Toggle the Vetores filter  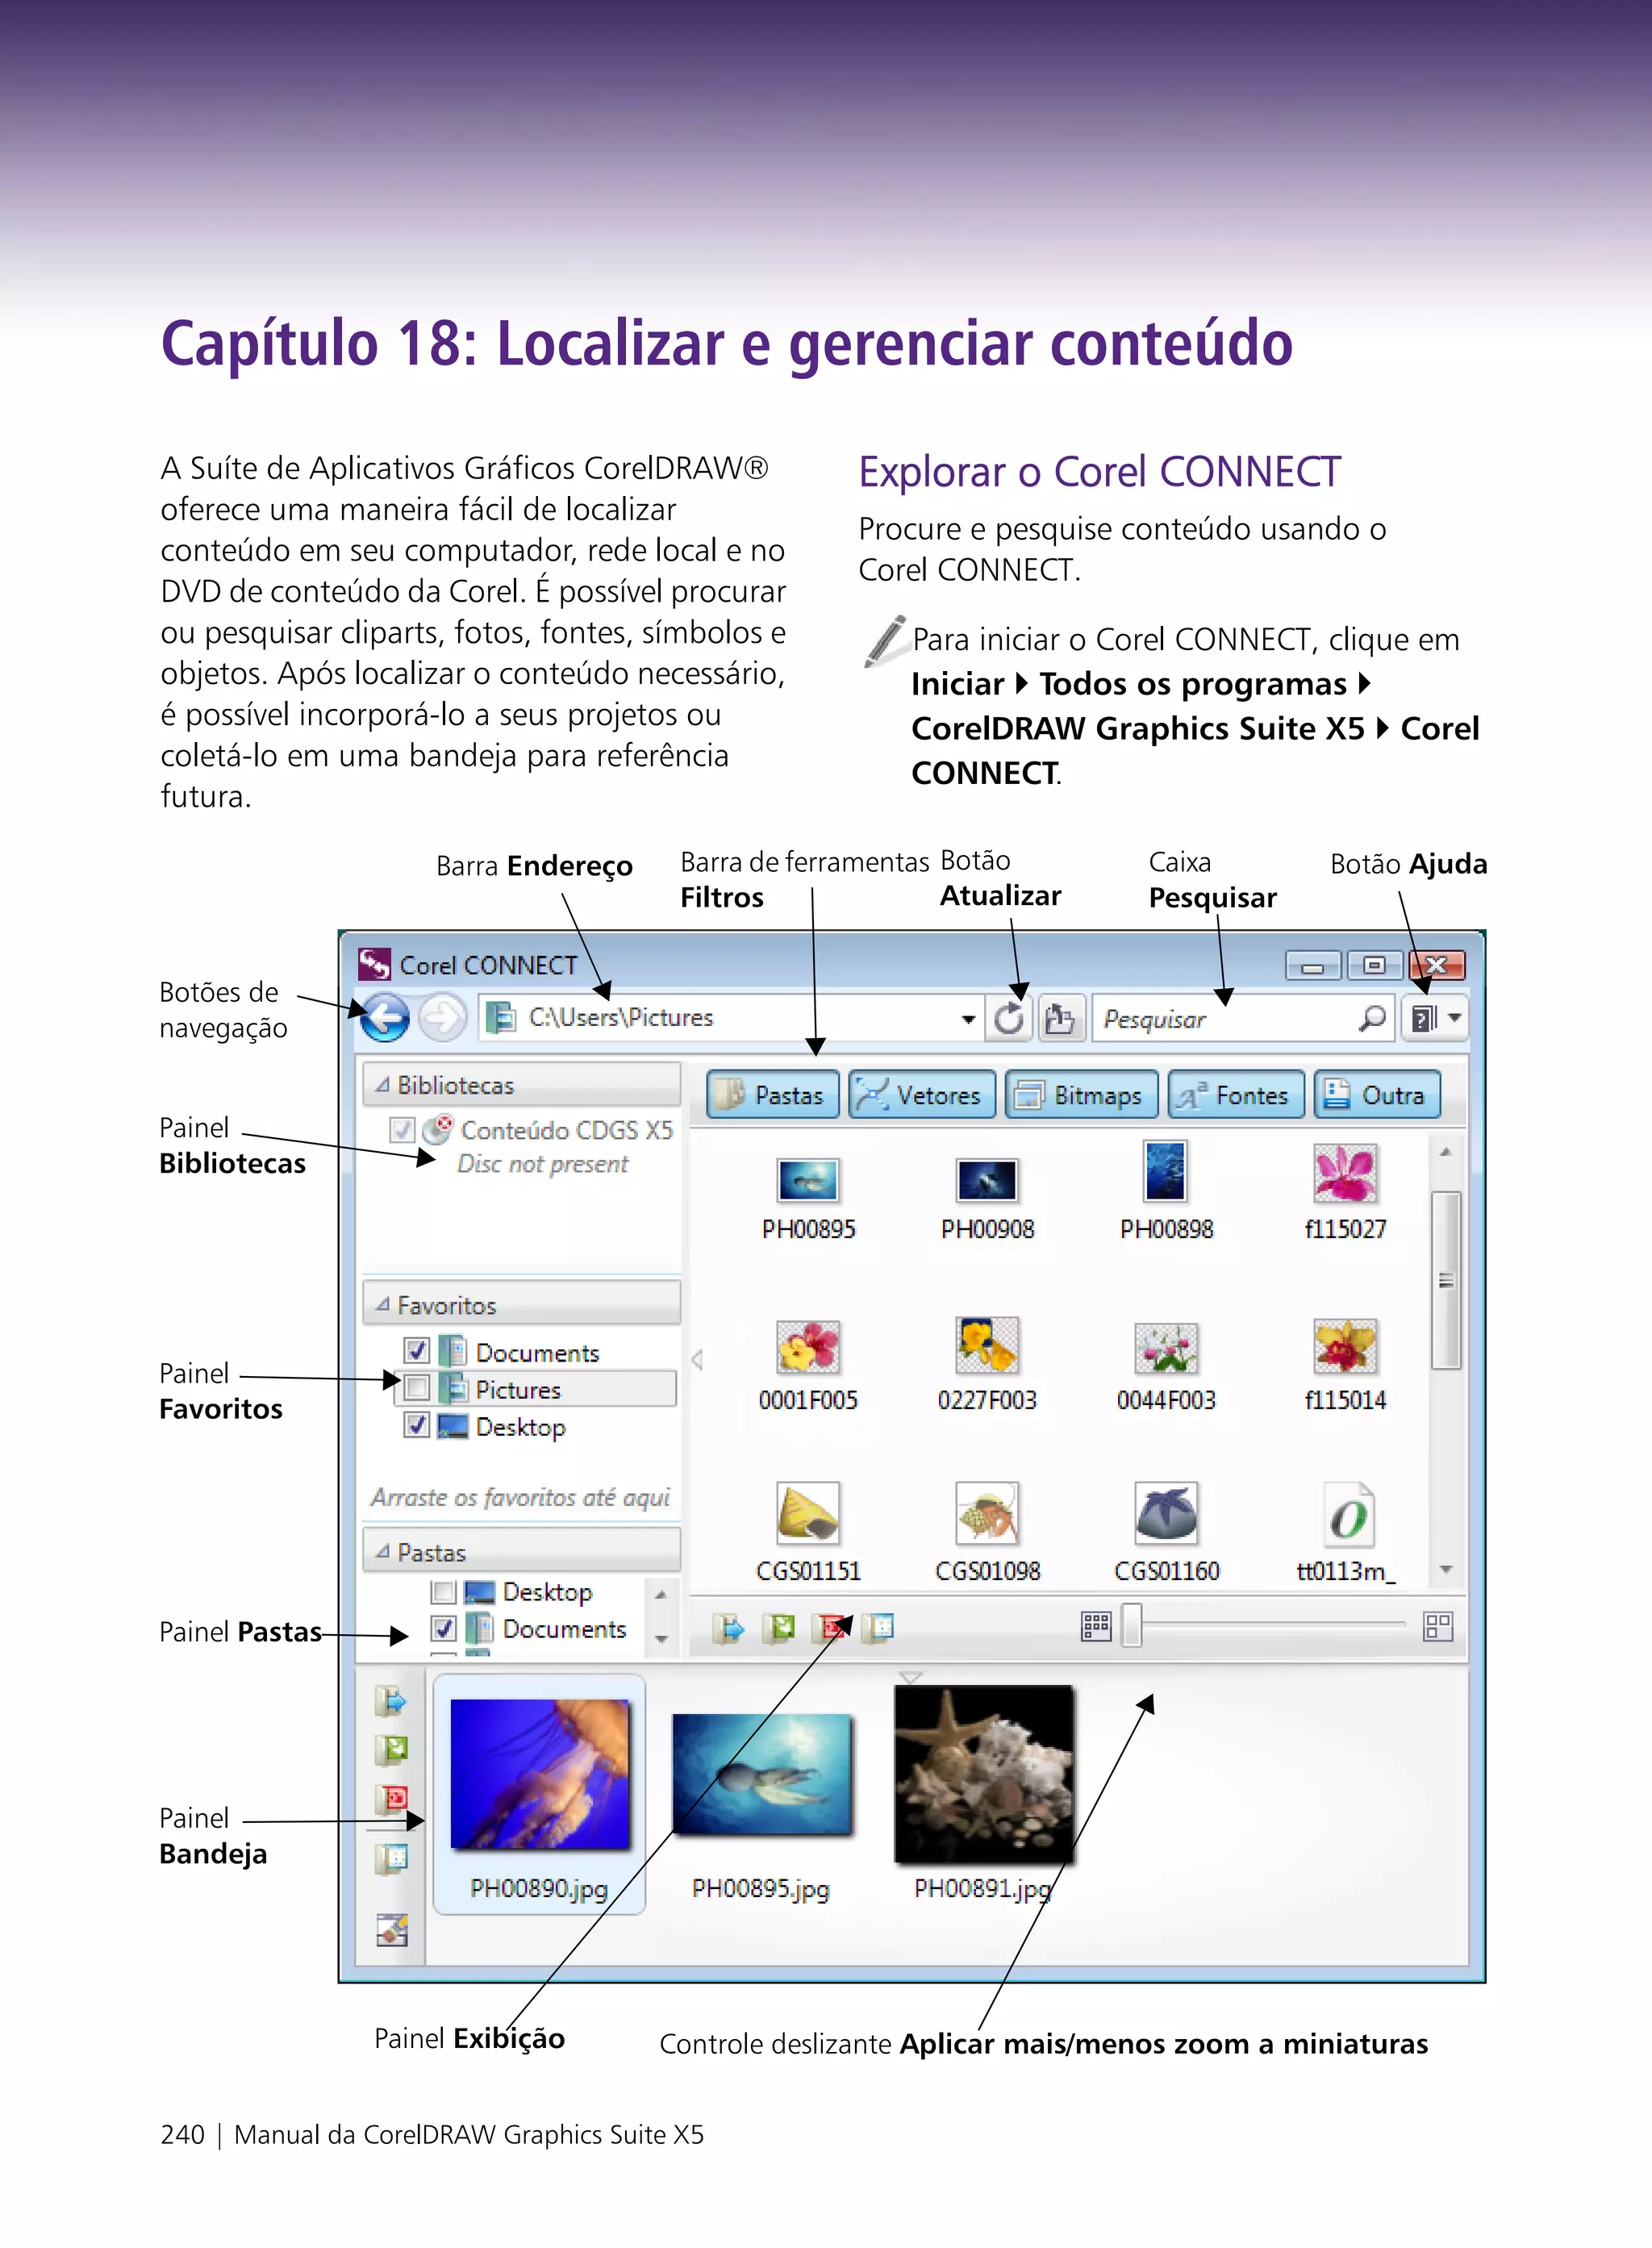coord(922,1094)
